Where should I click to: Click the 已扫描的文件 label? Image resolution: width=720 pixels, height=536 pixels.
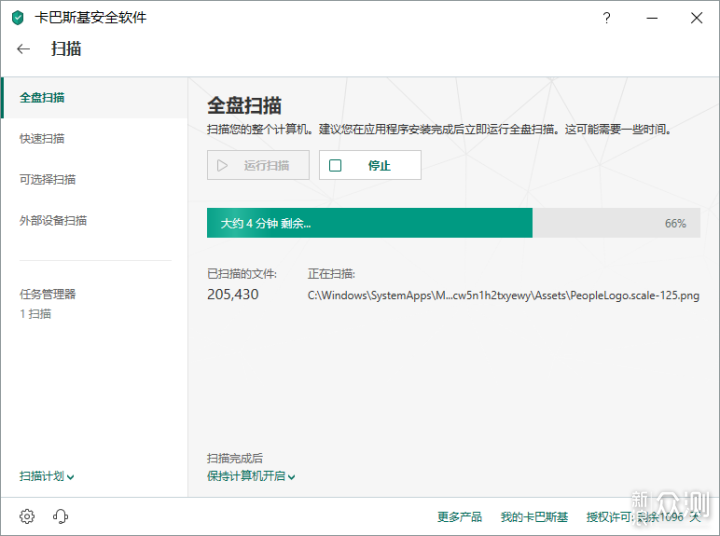click(x=242, y=274)
